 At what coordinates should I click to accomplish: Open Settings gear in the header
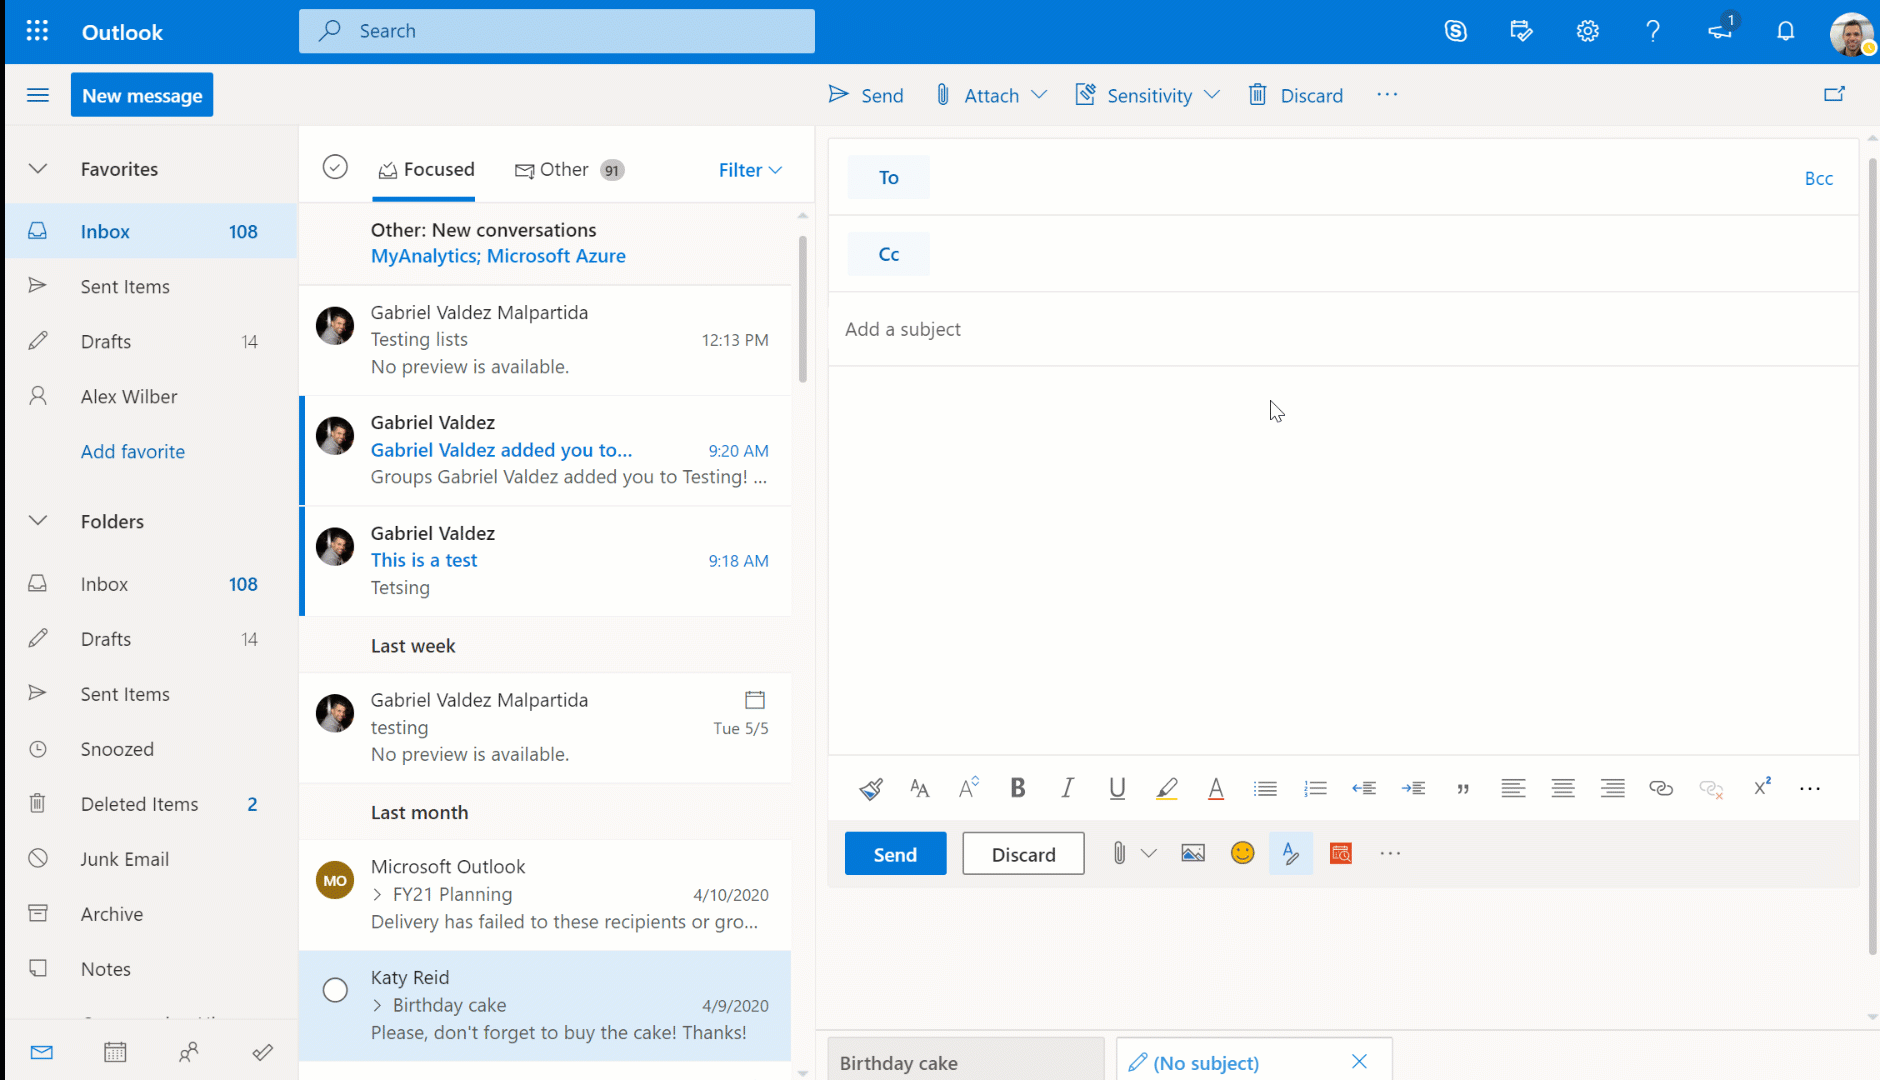1587,31
